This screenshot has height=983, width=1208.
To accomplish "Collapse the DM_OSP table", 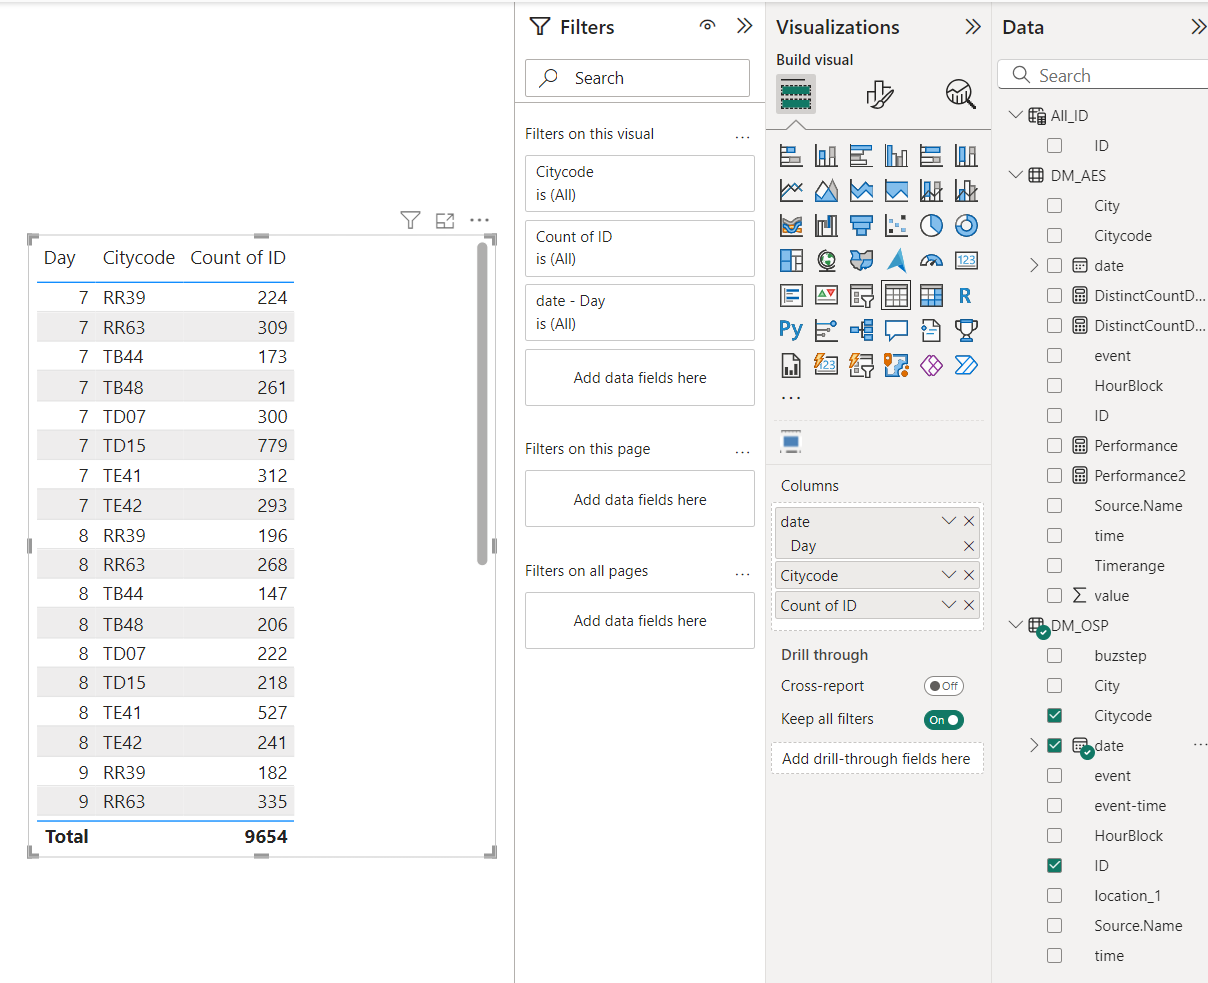I will click(1015, 625).
